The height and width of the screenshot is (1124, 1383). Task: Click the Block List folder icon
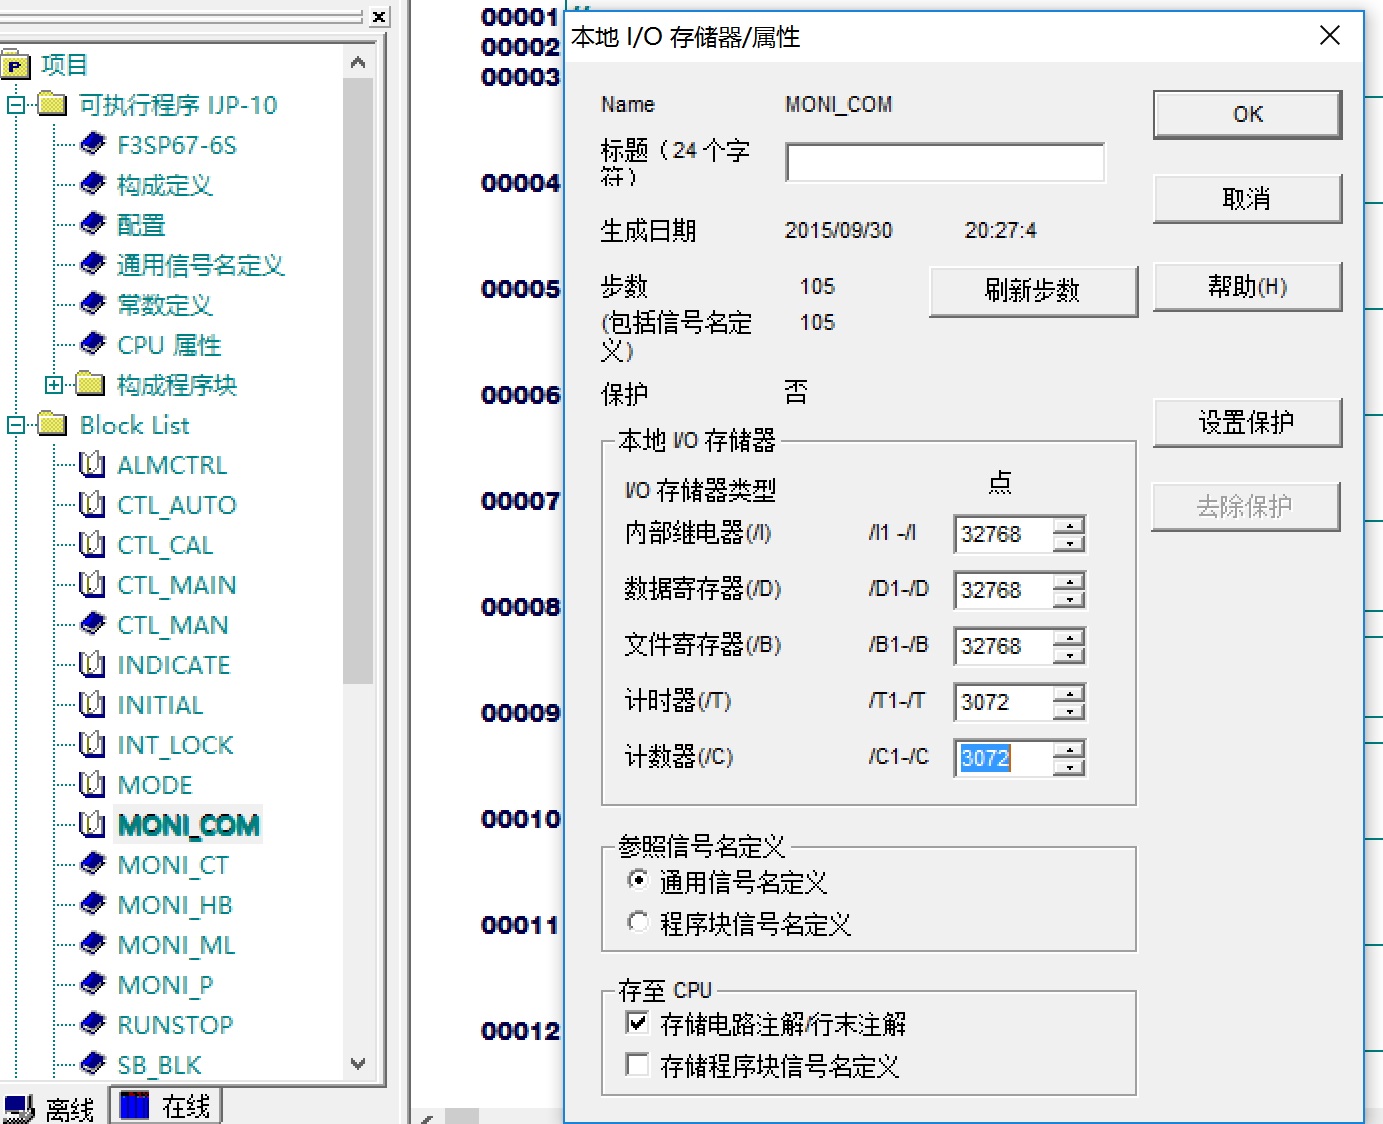(52, 425)
